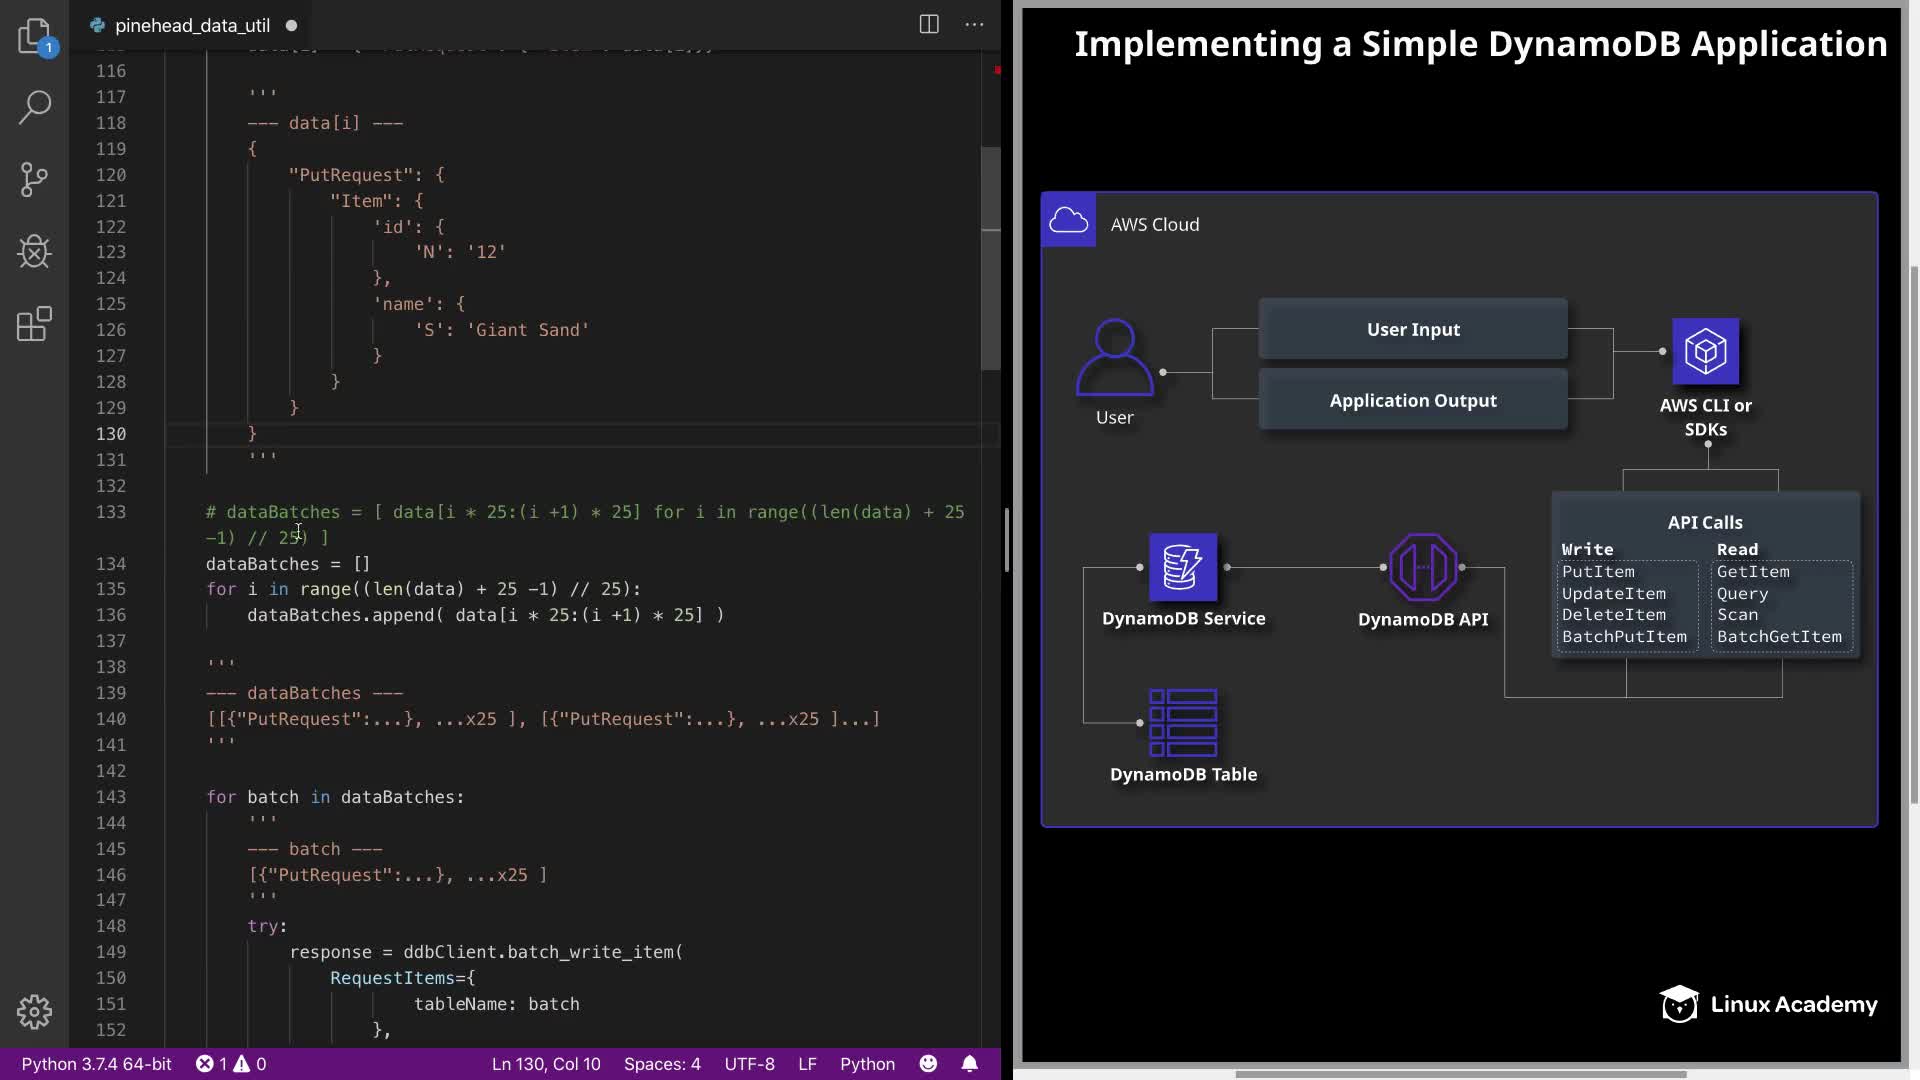Select the Python 3.7.4 64-bit interpreter
The width and height of the screenshot is (1920, 1080).
96,1064
